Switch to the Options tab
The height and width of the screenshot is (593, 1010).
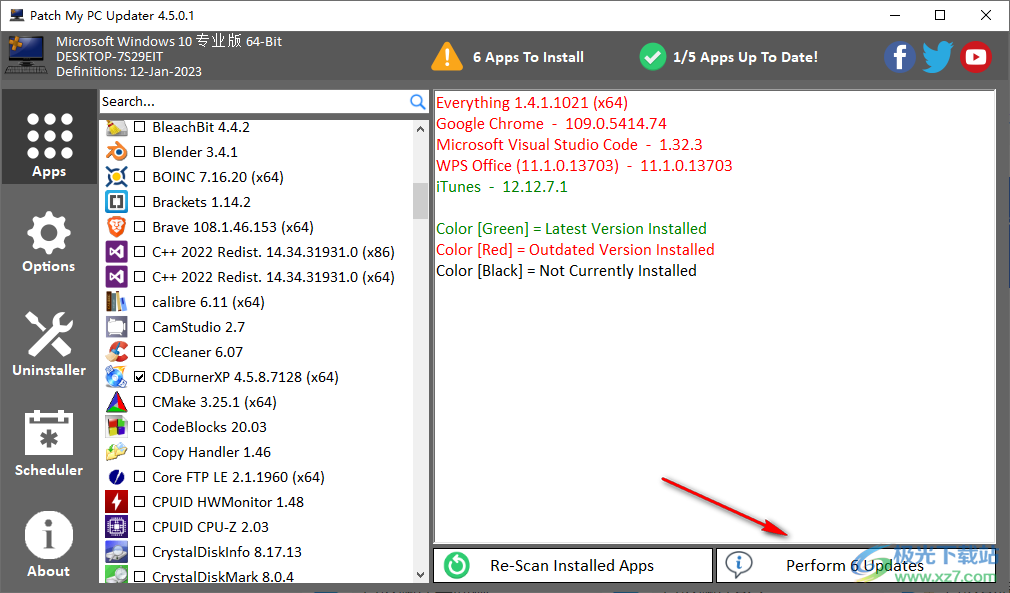[49, 243]
